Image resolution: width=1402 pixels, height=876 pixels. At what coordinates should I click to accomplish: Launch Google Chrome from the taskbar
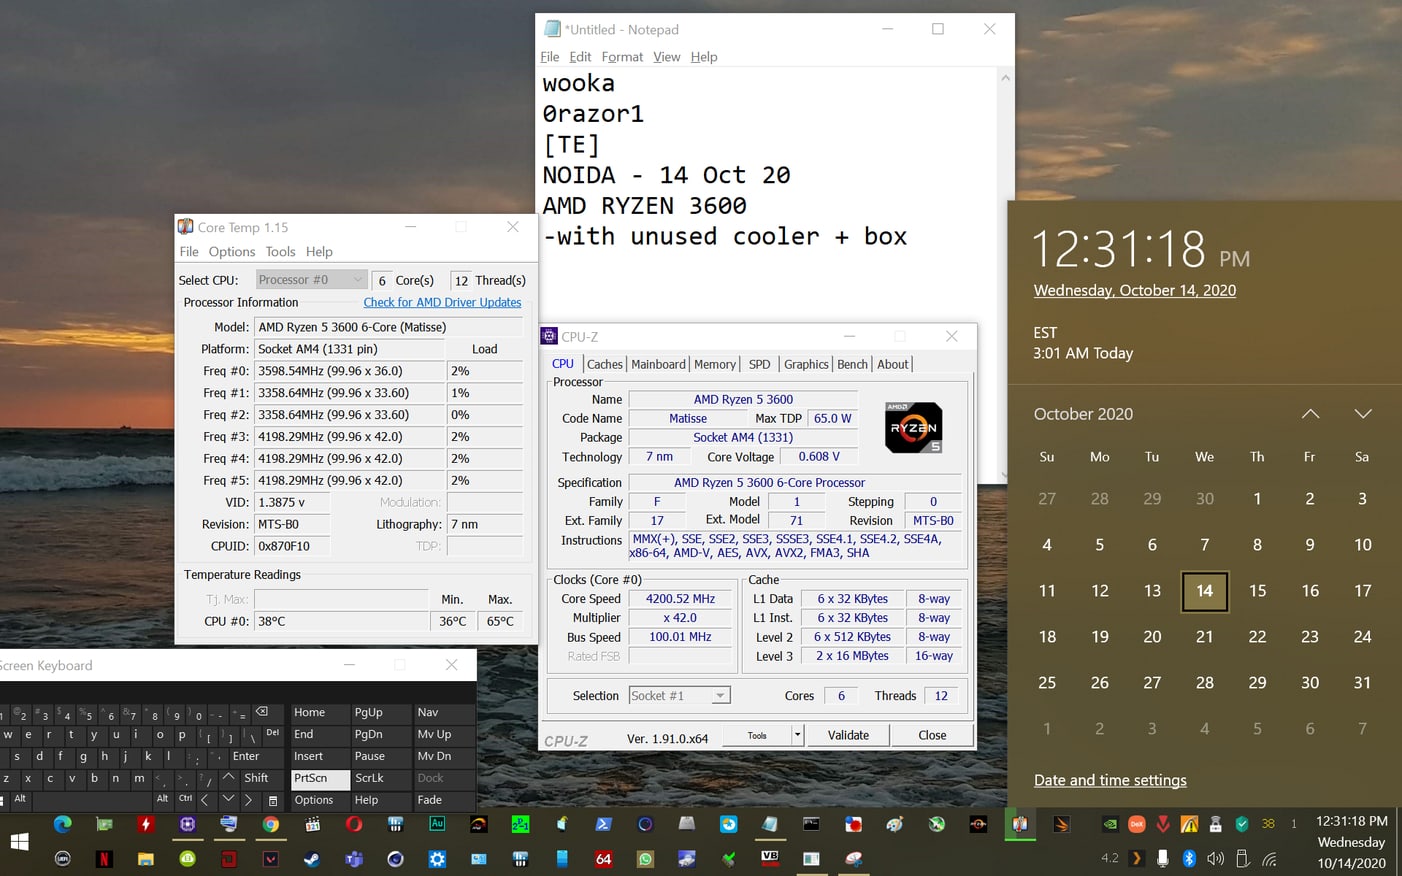pos(270,825)
